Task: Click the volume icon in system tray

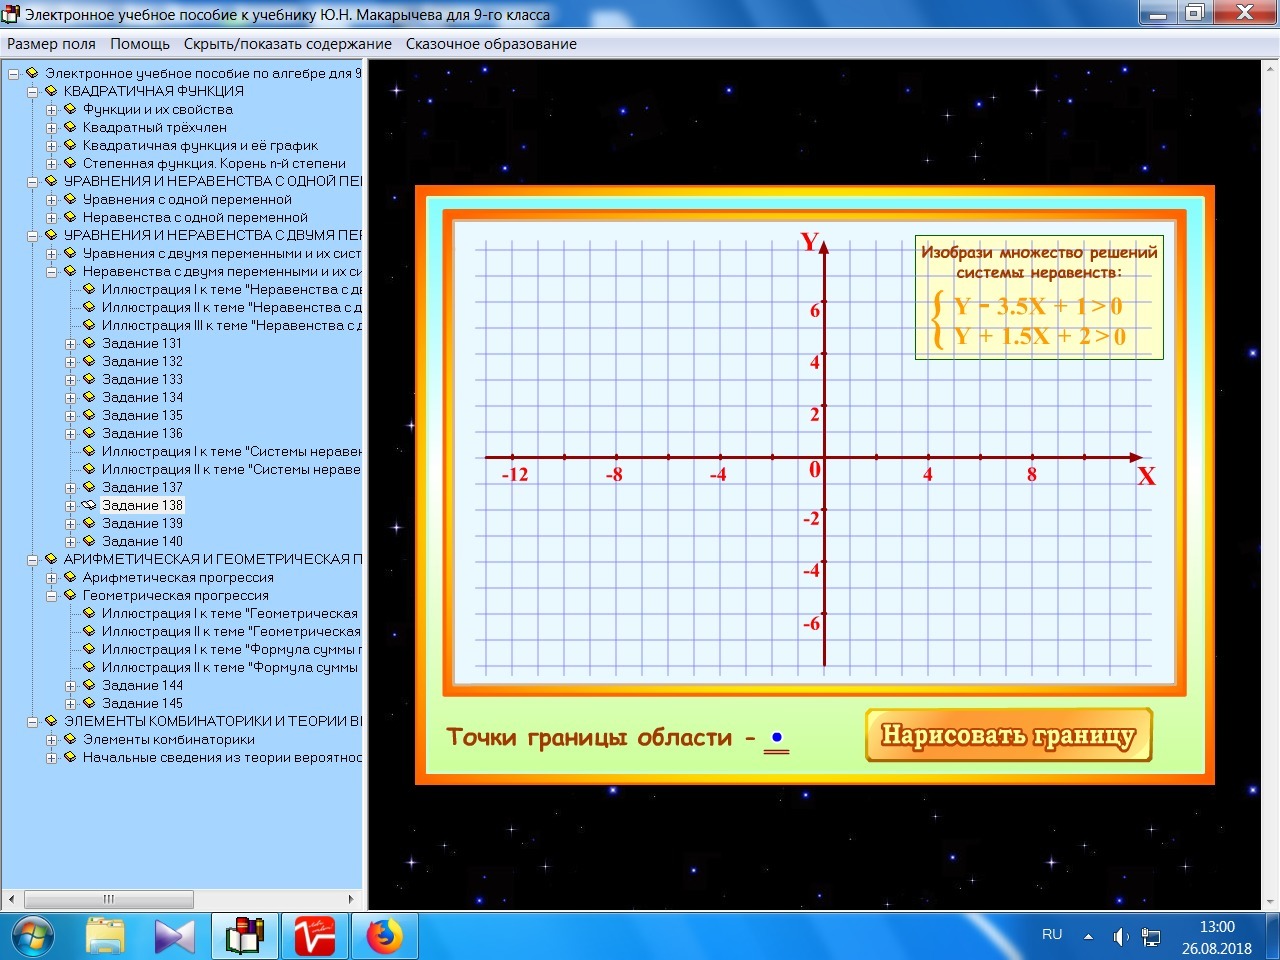Action: pyautogui.click(x=1120, y=937)
